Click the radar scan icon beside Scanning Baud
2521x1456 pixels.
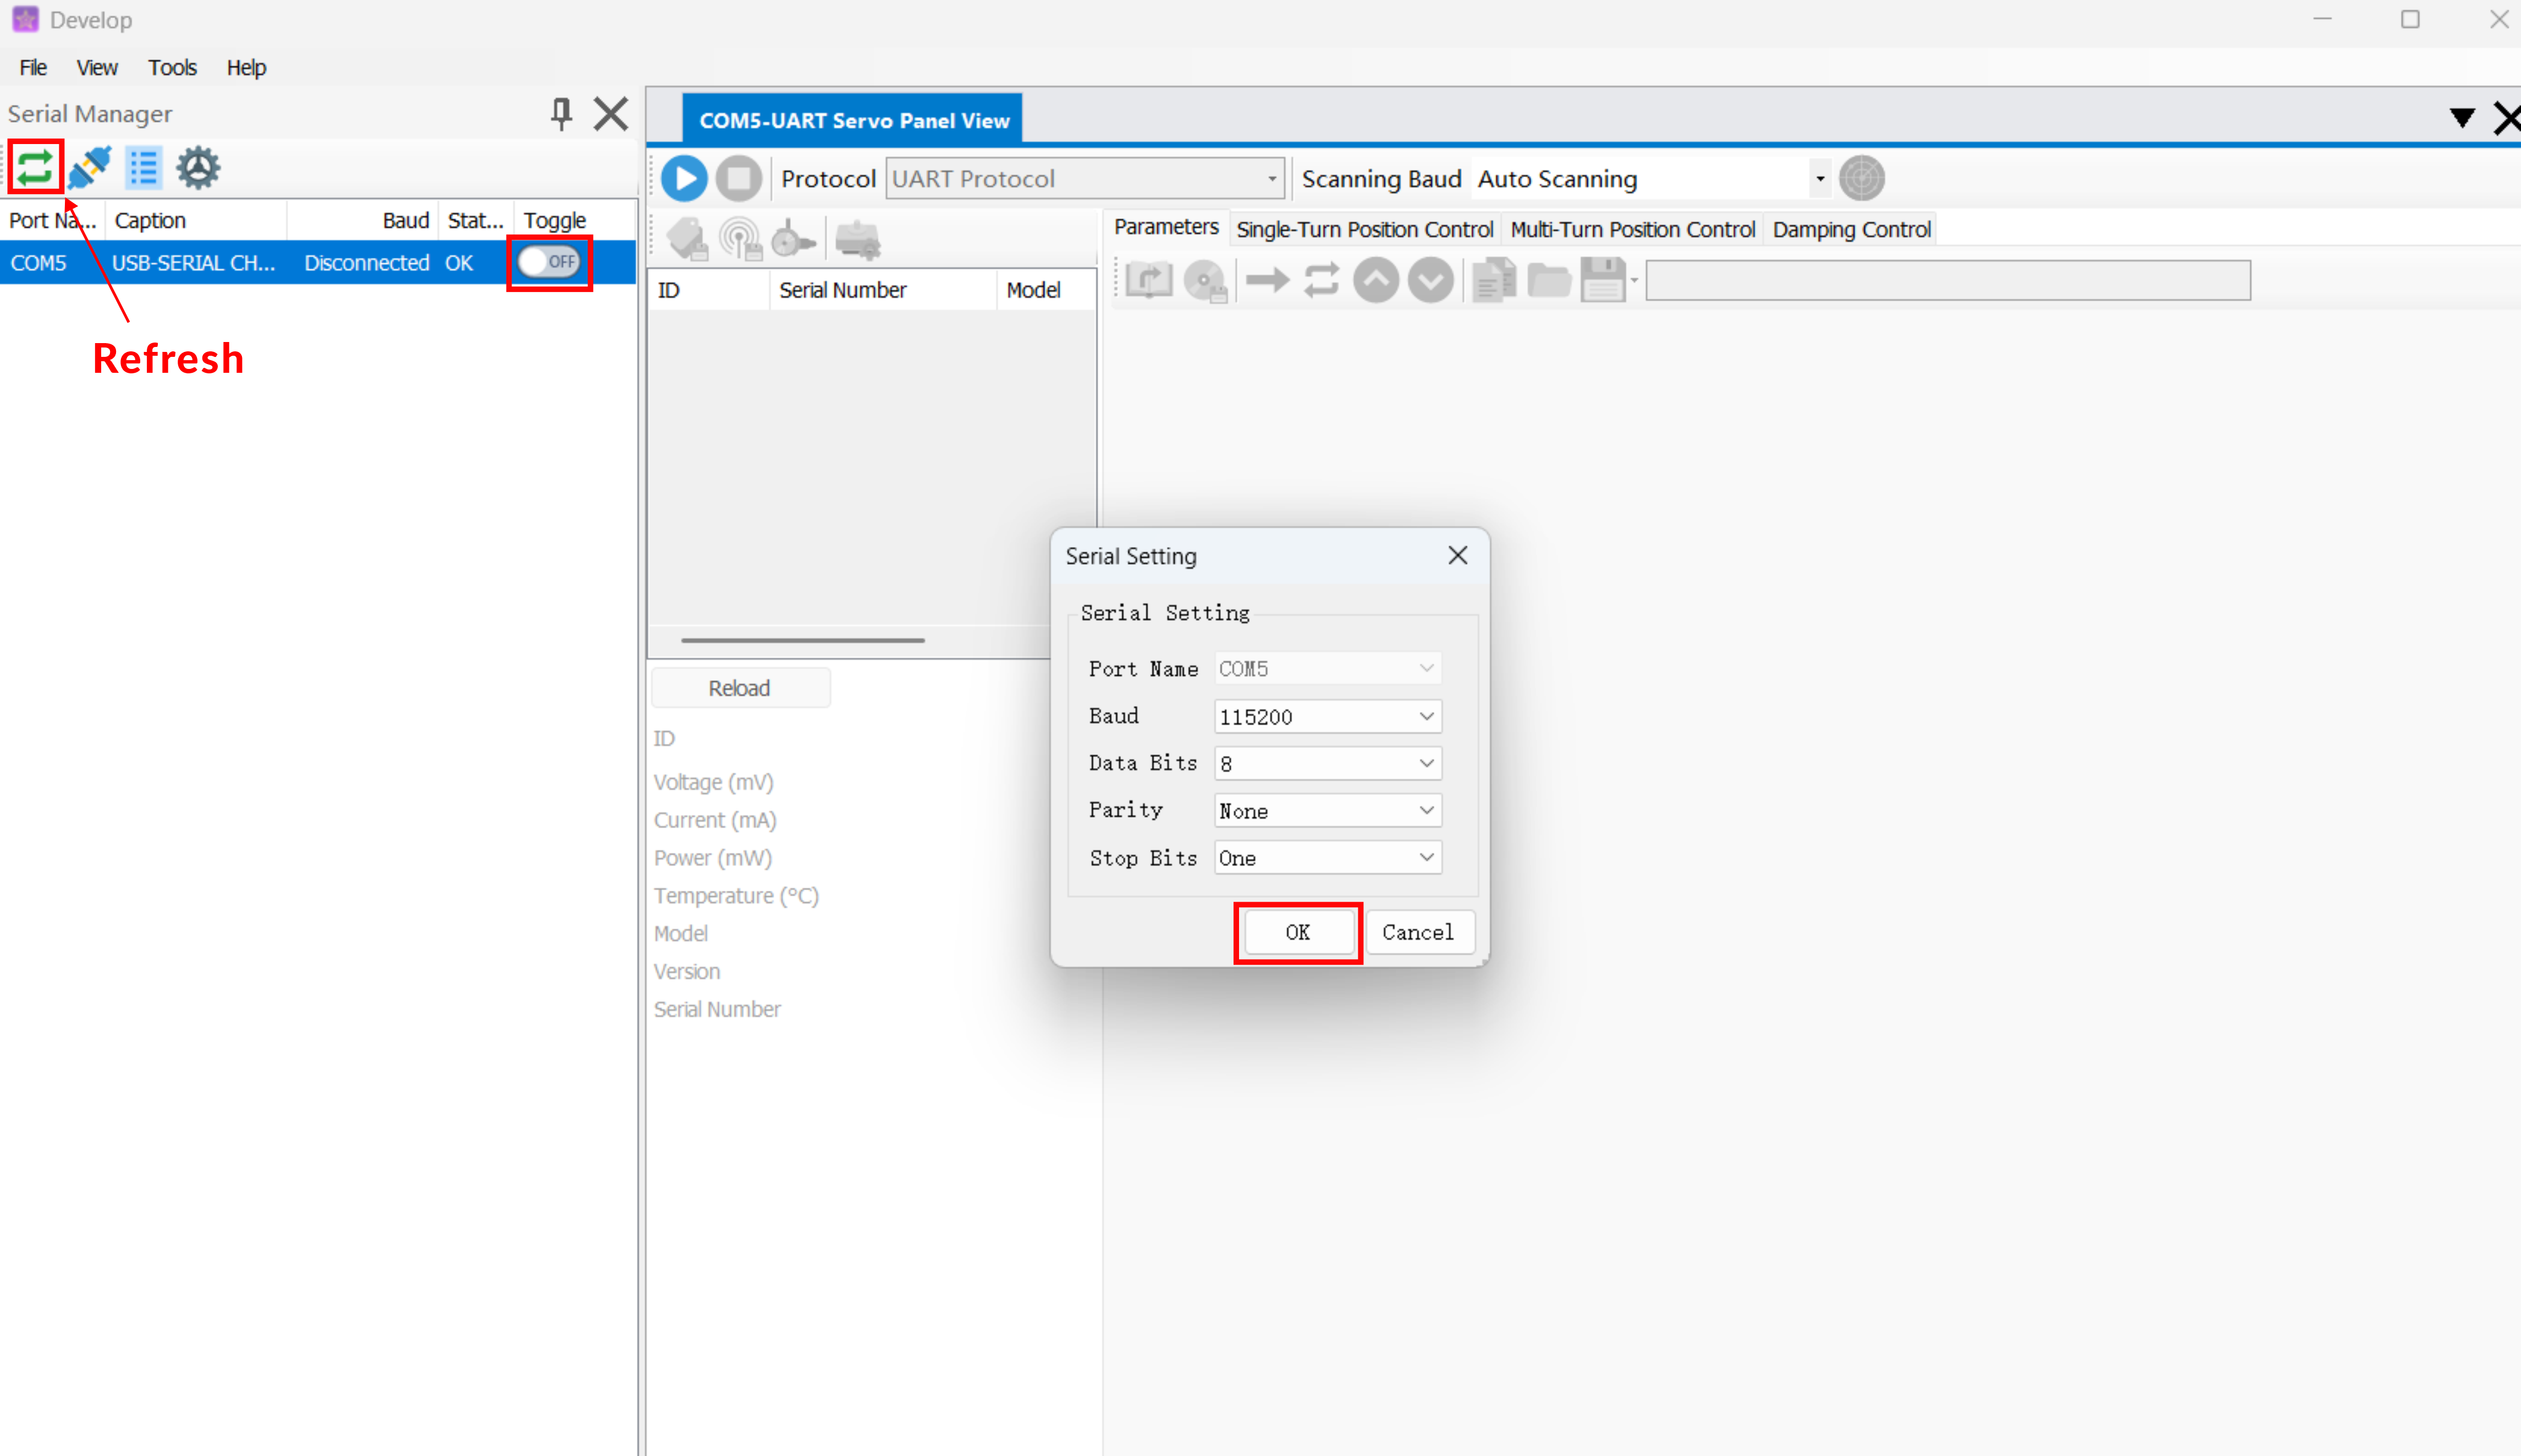1861,179
